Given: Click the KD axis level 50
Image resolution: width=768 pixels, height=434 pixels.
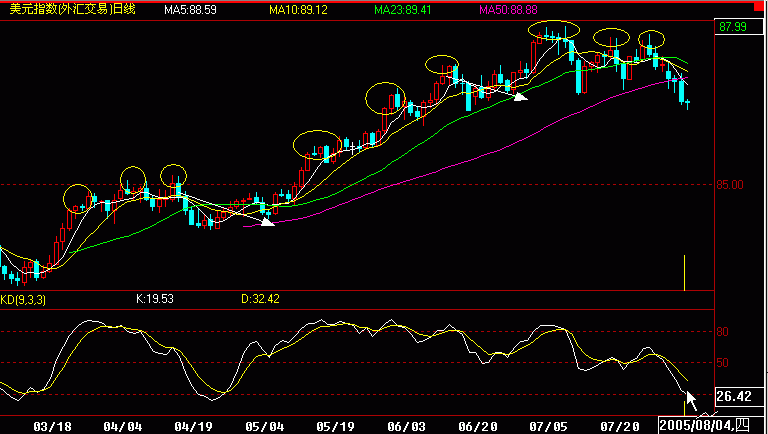Looking at the screenshot, I should coord(722,363).
